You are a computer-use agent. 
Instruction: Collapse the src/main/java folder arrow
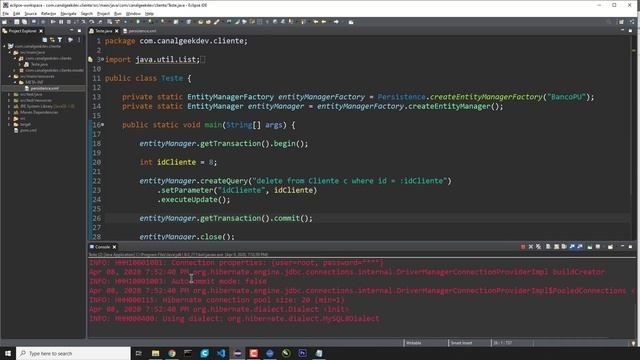click(10, 53)
